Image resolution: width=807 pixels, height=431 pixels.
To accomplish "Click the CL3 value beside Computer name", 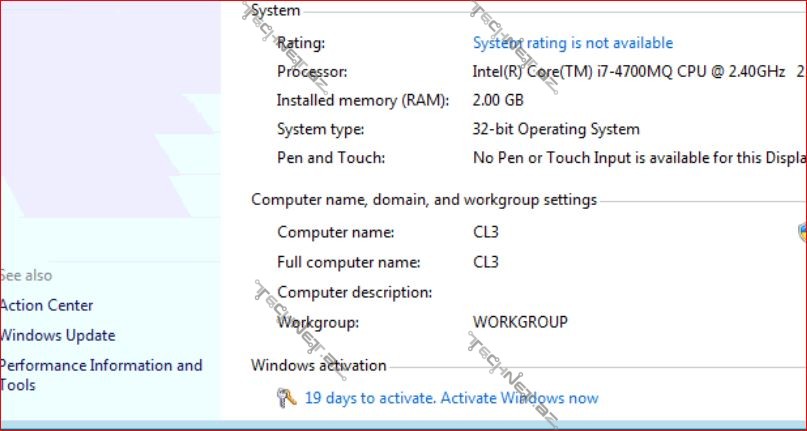I will [x=485, y=232].
